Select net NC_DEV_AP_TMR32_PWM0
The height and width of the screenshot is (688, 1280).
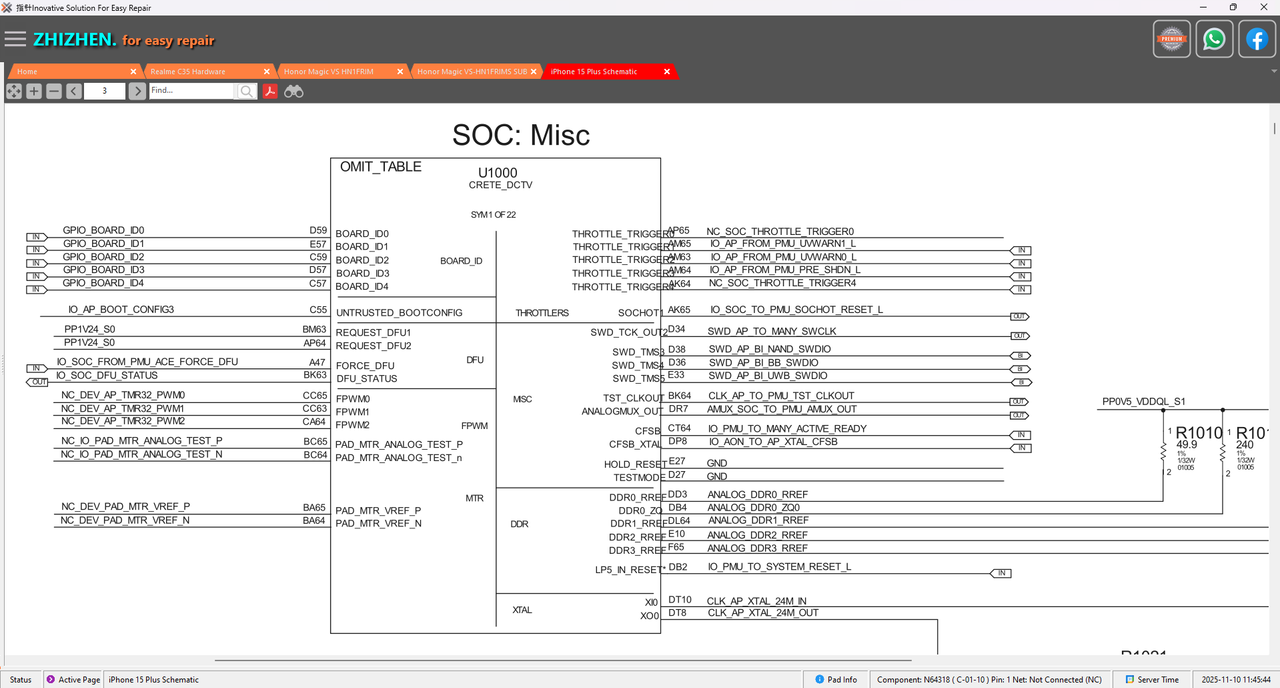click(x=123, y=395)
